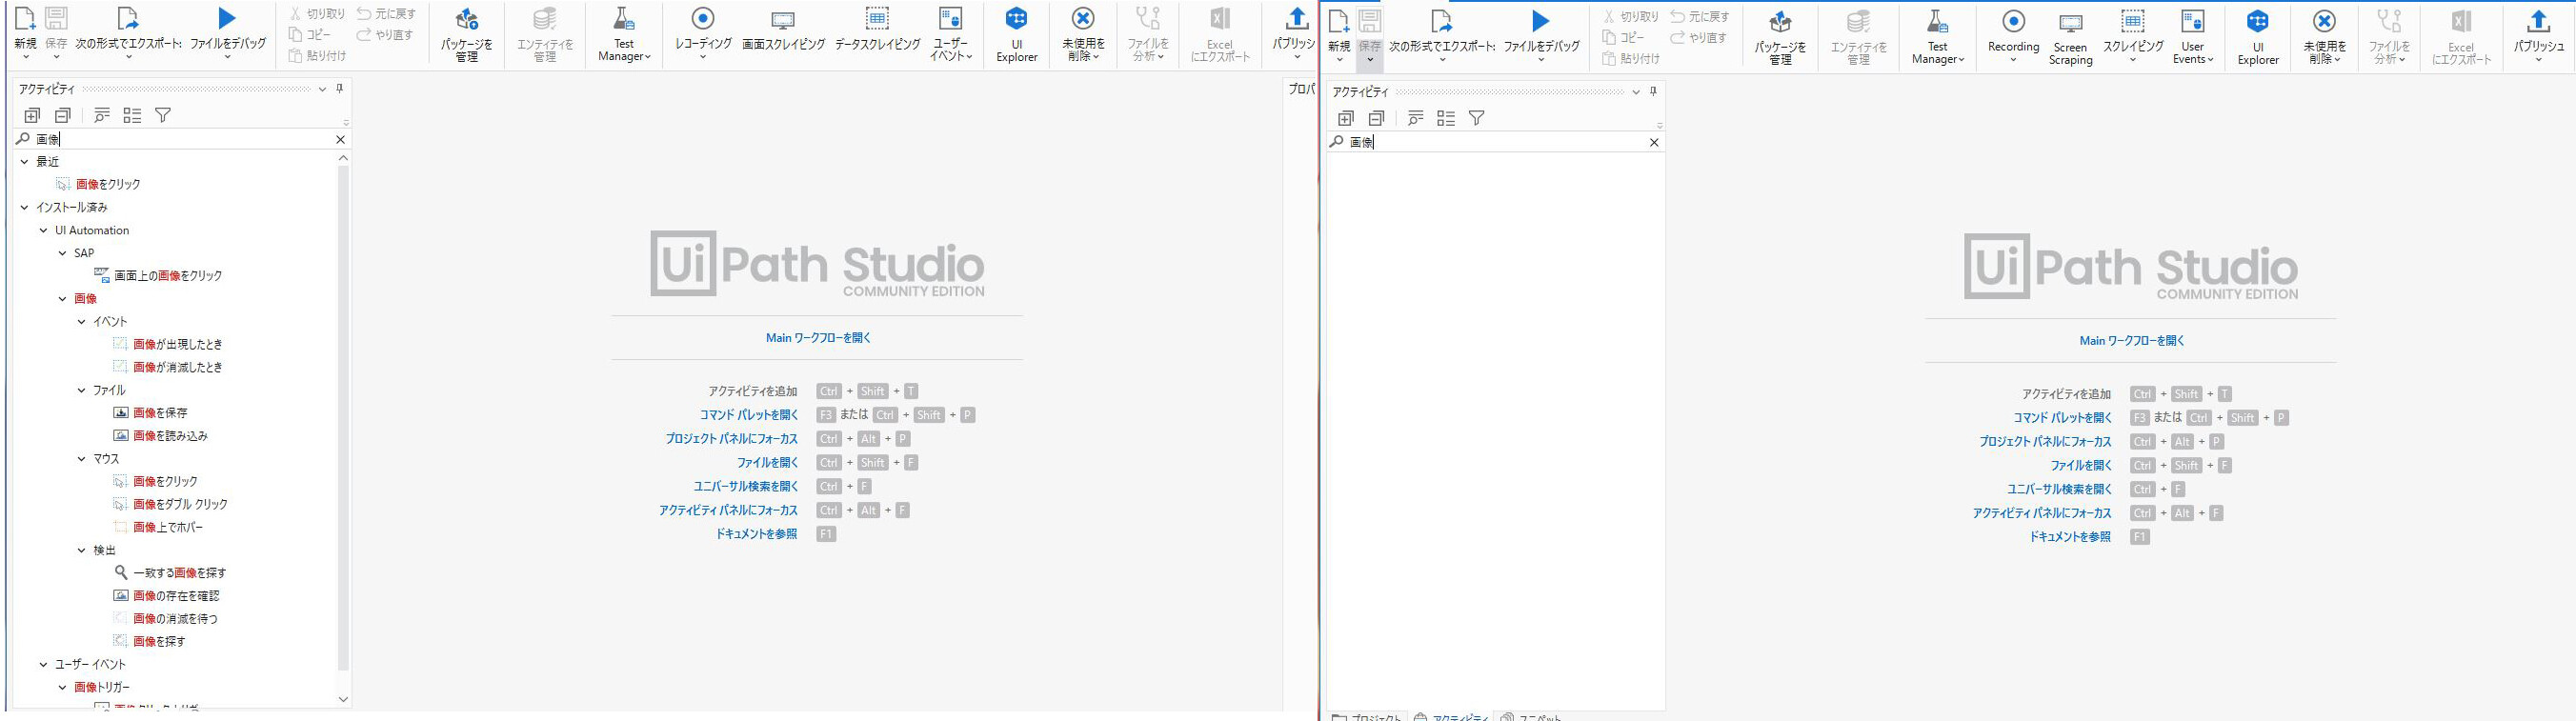Open レコーディング menu in left window
Screen dimensions: 2576x721
(x=703, y=35)
